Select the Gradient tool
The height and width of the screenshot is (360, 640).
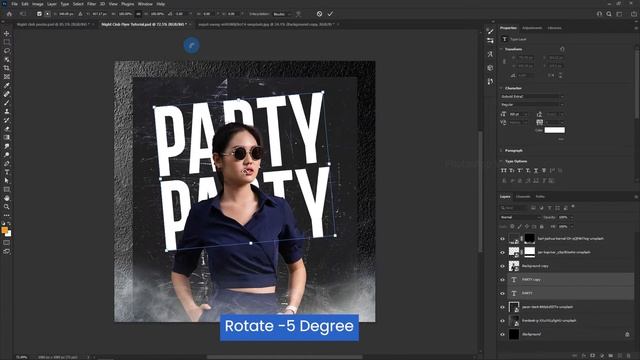pos(7,137)
